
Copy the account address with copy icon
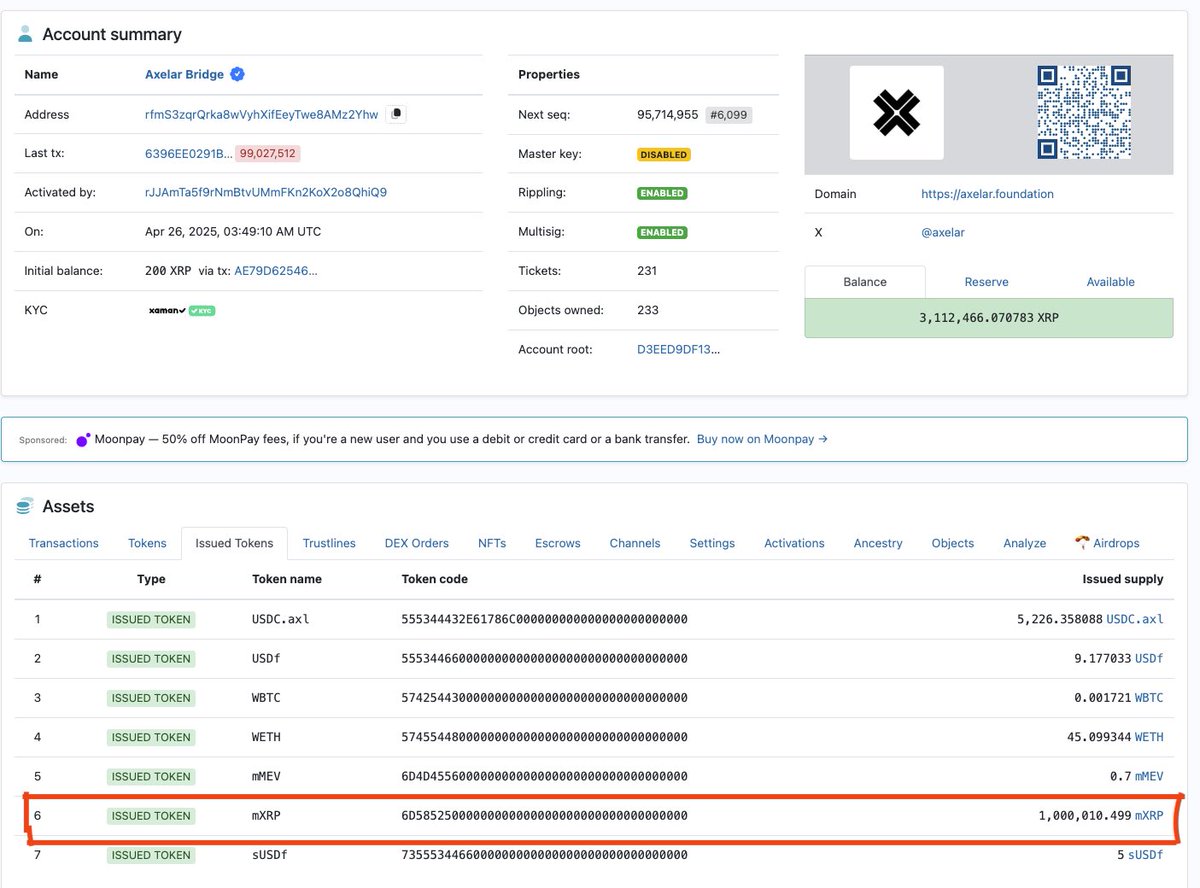[396, 114]
